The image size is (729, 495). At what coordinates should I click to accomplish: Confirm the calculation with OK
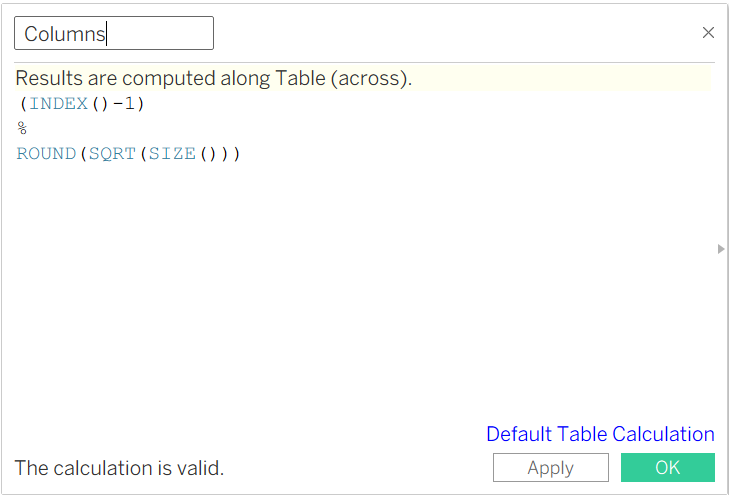[667, 467]
